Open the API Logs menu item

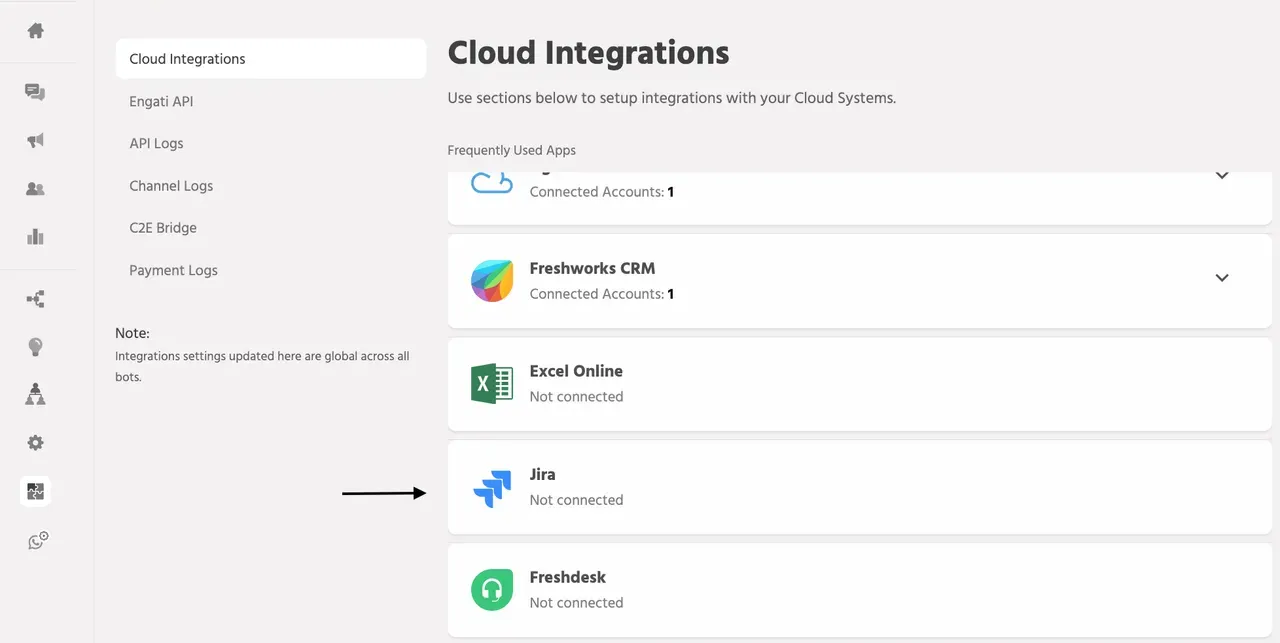[156, 143]
